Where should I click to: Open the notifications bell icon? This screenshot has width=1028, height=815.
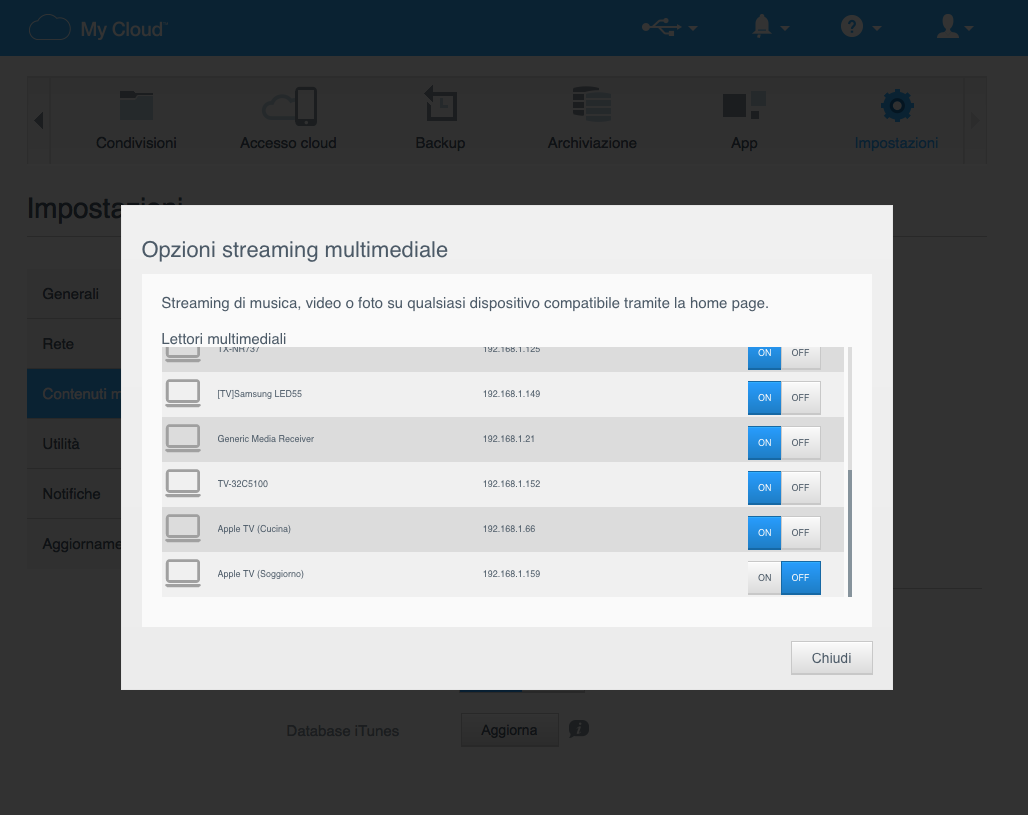pyautogui.click(x=762, y=27)
